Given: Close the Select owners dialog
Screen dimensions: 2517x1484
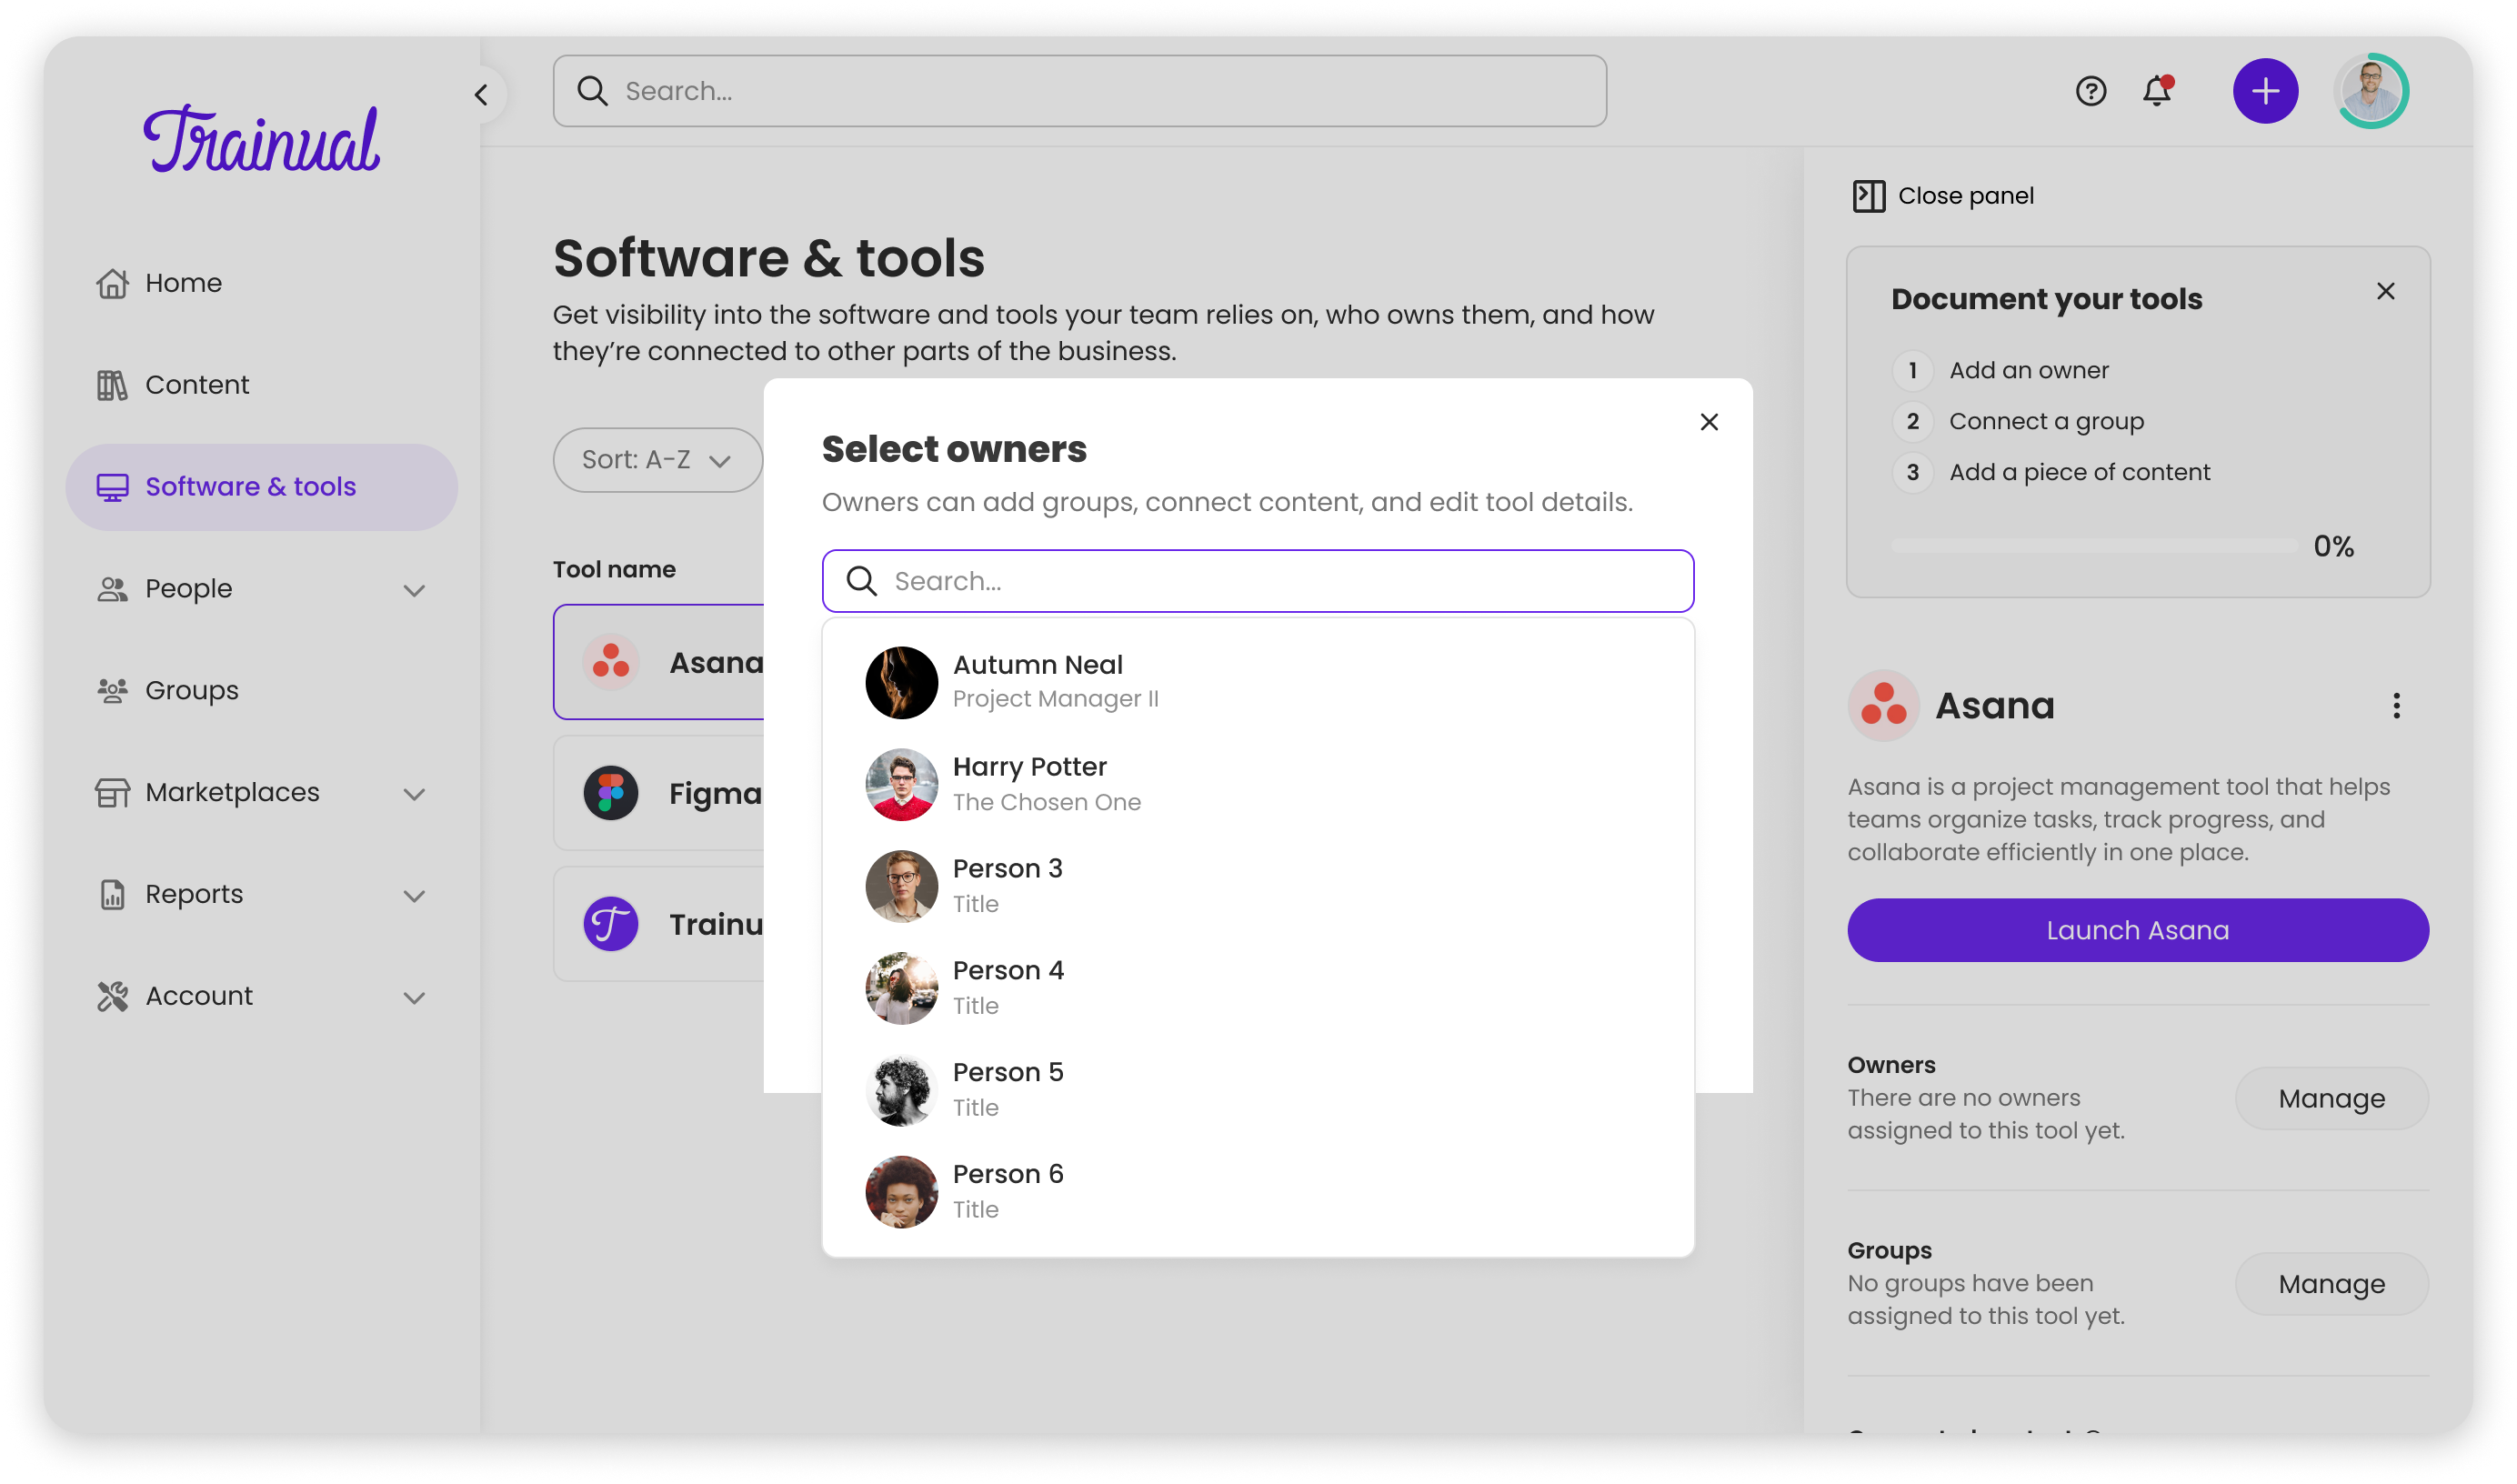Looking at the screenshot, I should click(x=1709, y=422).
